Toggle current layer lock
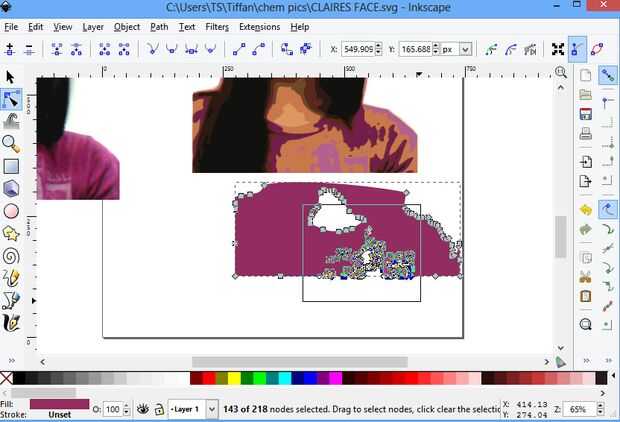Viewport: 620px width, 422px height. pos(159,409)
